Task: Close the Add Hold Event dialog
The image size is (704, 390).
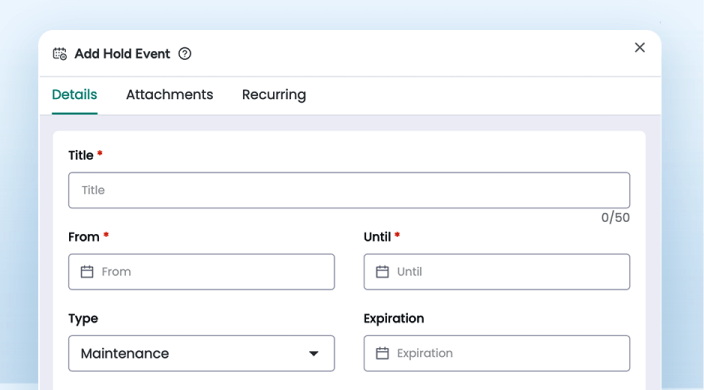Action: [x=640, y=48]
